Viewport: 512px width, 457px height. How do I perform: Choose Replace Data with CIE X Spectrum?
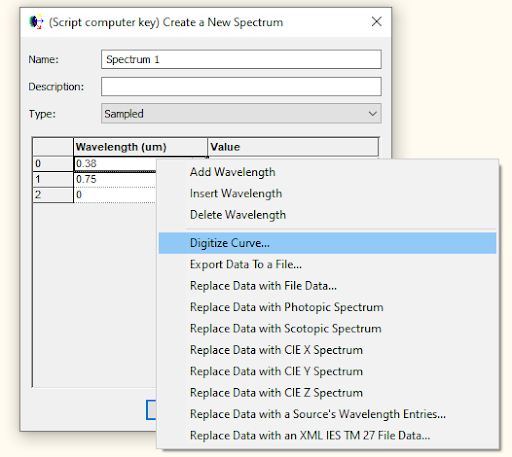[327, 350]
